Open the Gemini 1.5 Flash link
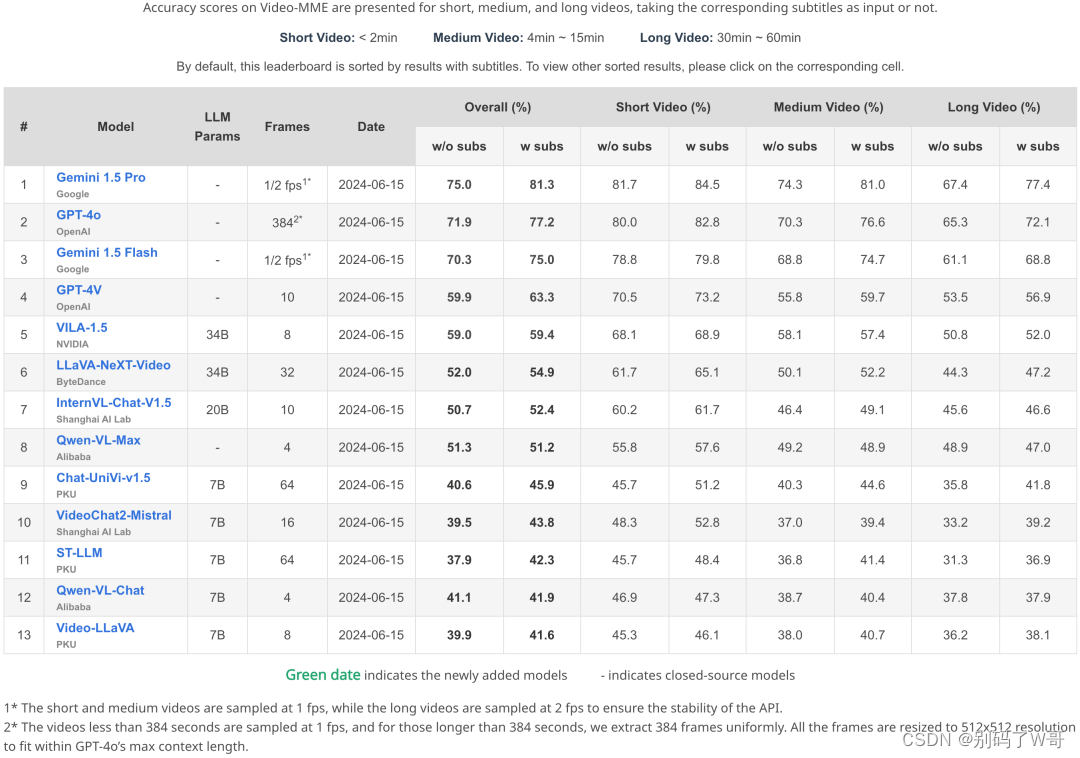This screenshot has width=1080, height=758. click(x=107, y=252)
